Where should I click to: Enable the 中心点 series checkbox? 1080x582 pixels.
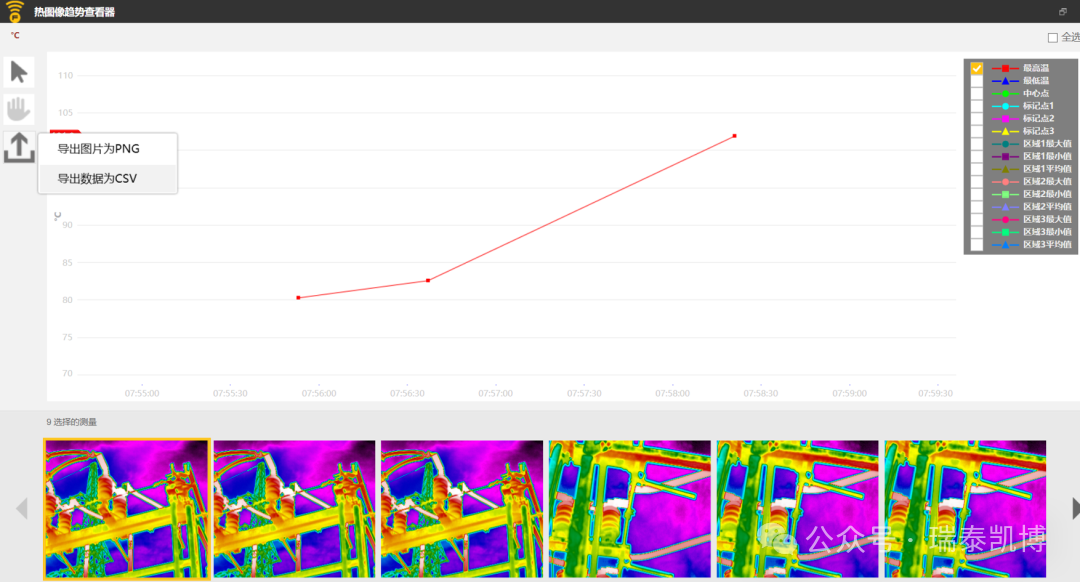click(x=977, y=93)
